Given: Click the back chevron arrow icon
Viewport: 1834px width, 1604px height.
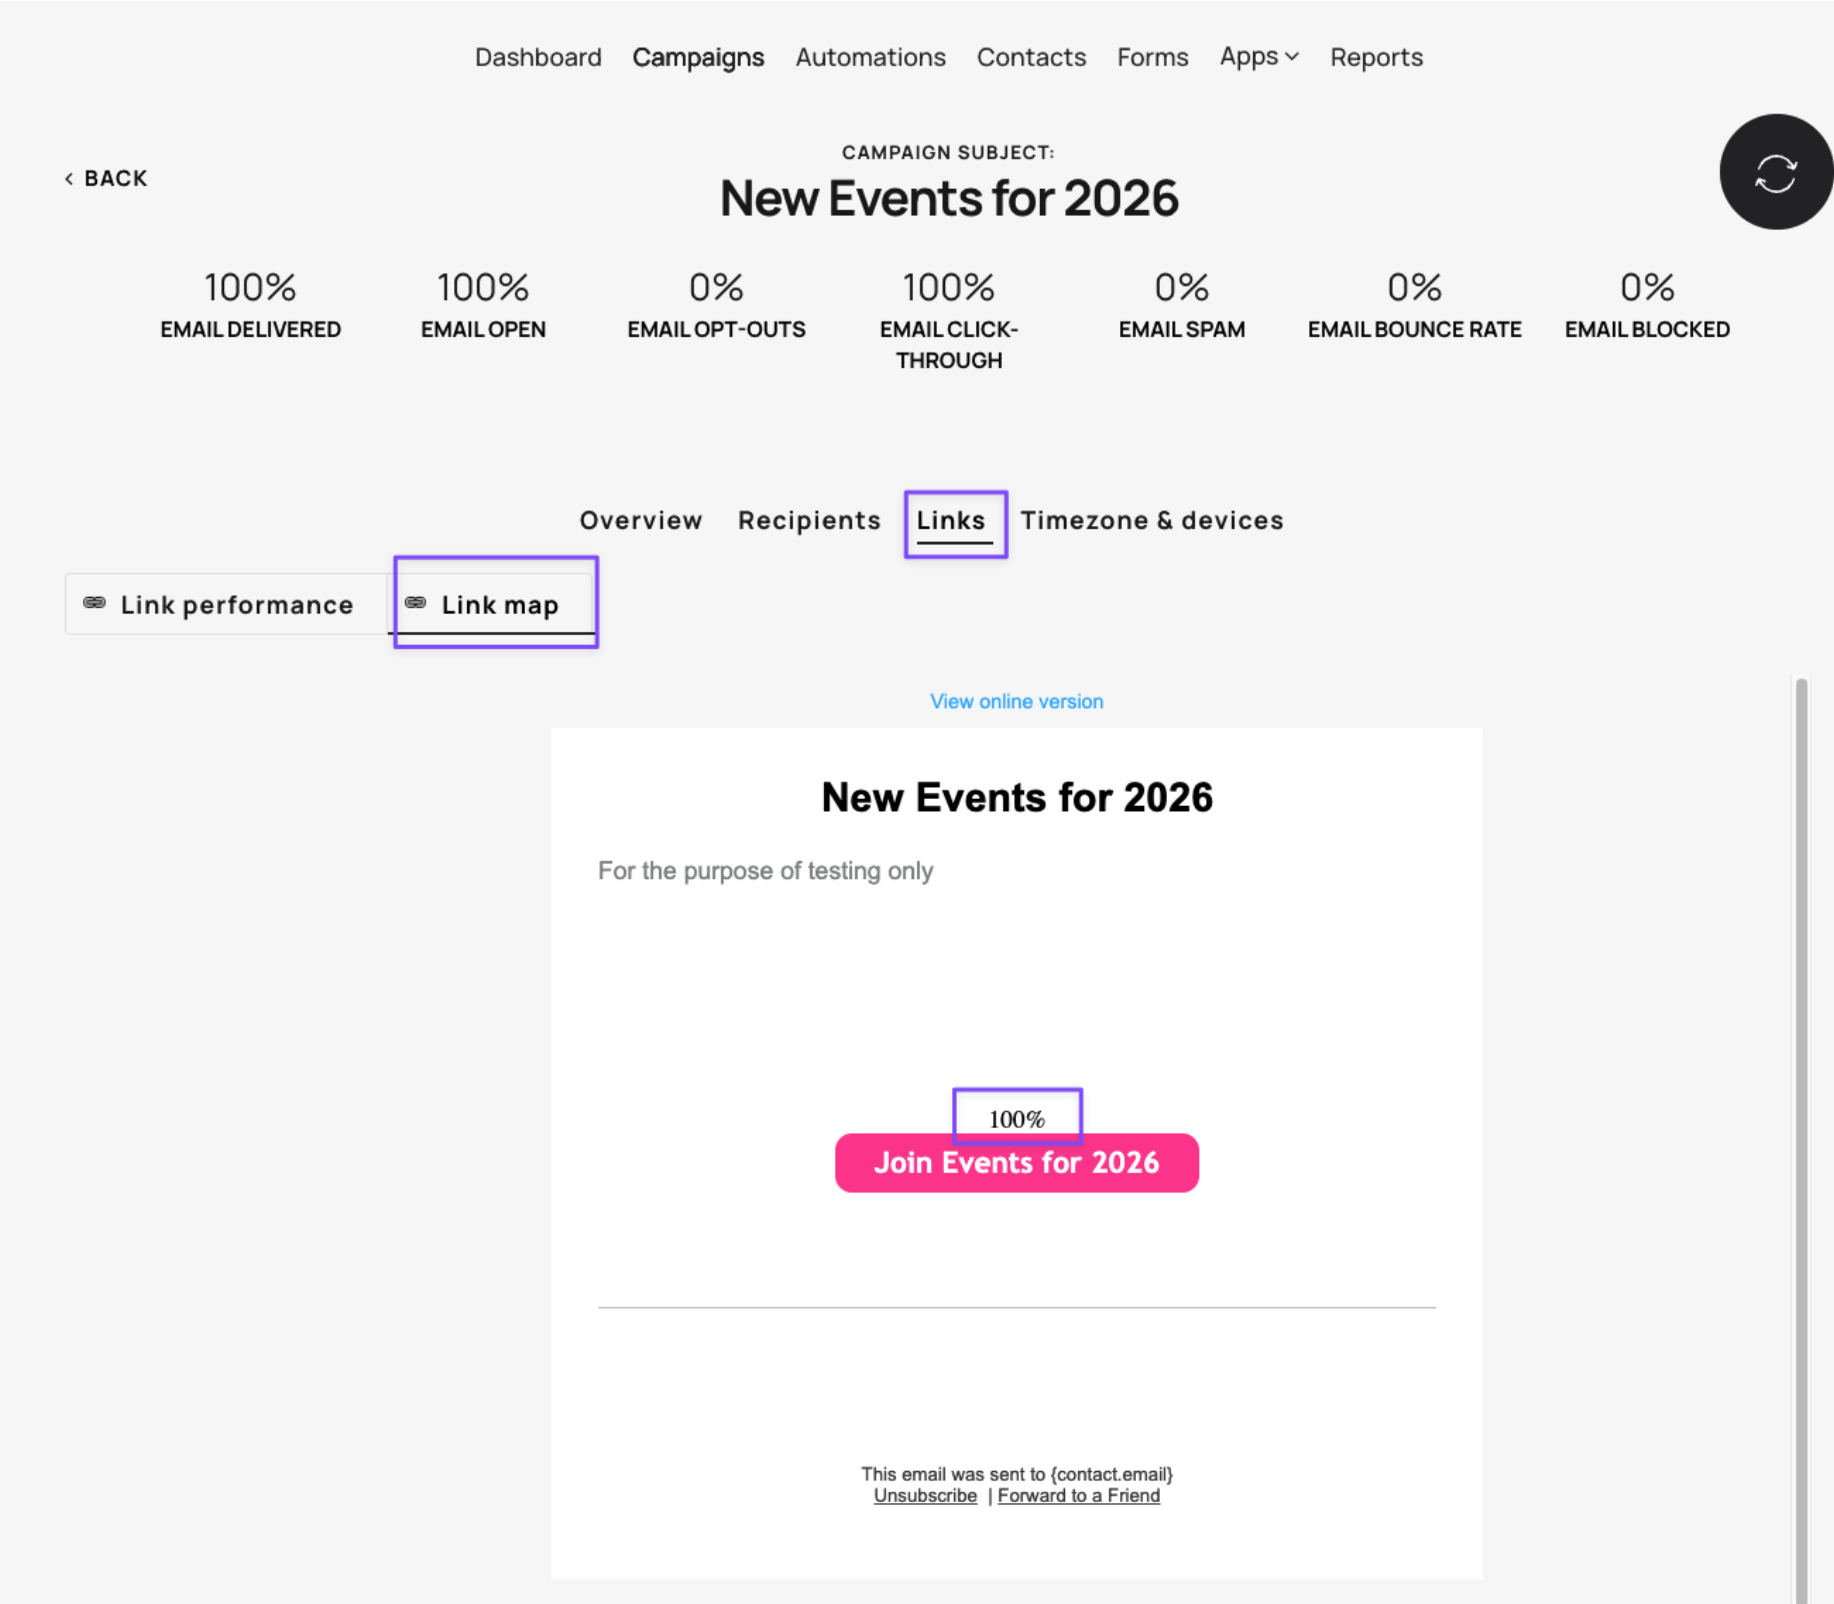Looking at the screenshot, I should [x=69, y=178].
